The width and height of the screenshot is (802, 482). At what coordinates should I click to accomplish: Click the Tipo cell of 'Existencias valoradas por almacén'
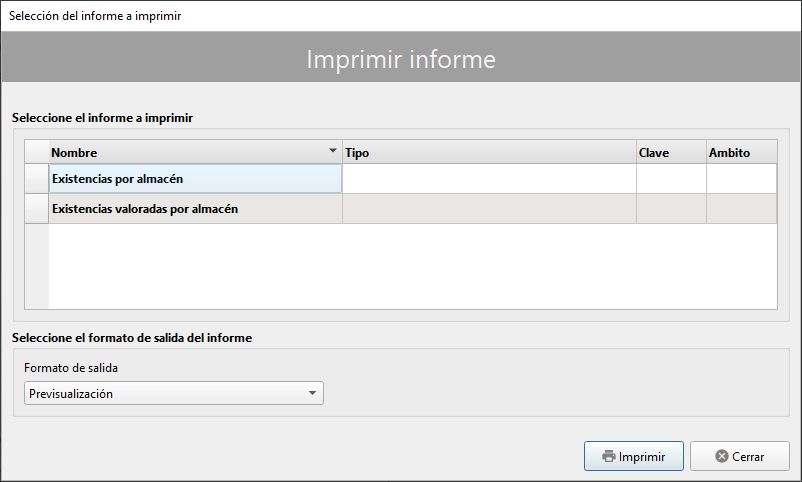pyautogui.click(x=488, y=209)
